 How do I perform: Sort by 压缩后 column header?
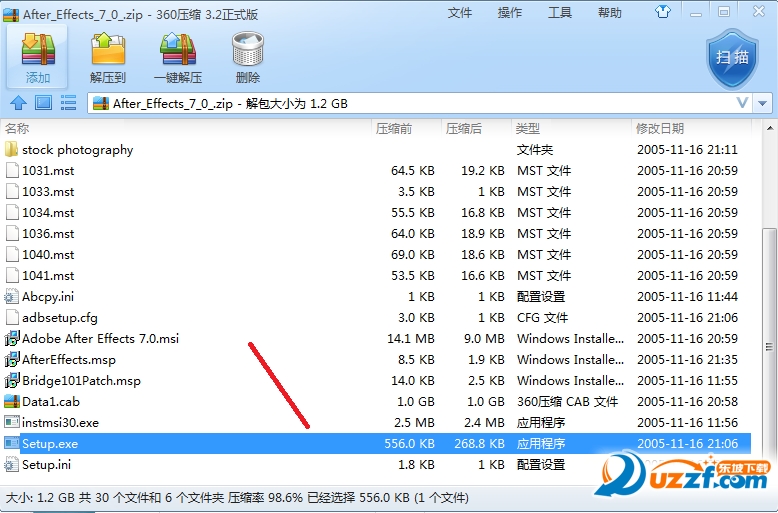(x=476, y=128)
